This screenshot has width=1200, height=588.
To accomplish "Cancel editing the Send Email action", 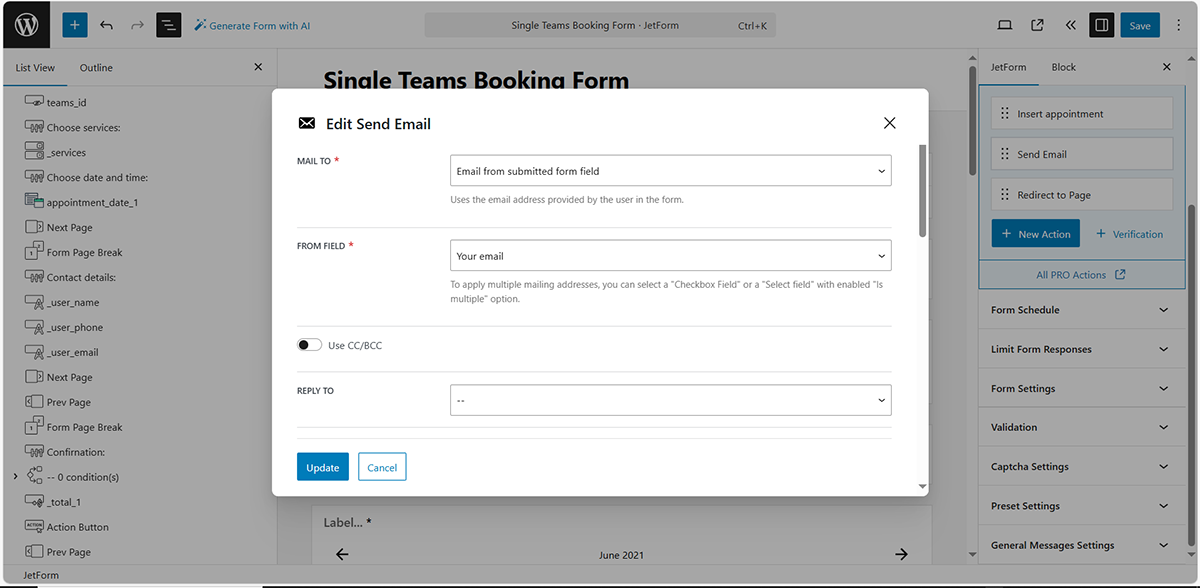I will pyautogui.click(x=382, y=467).
